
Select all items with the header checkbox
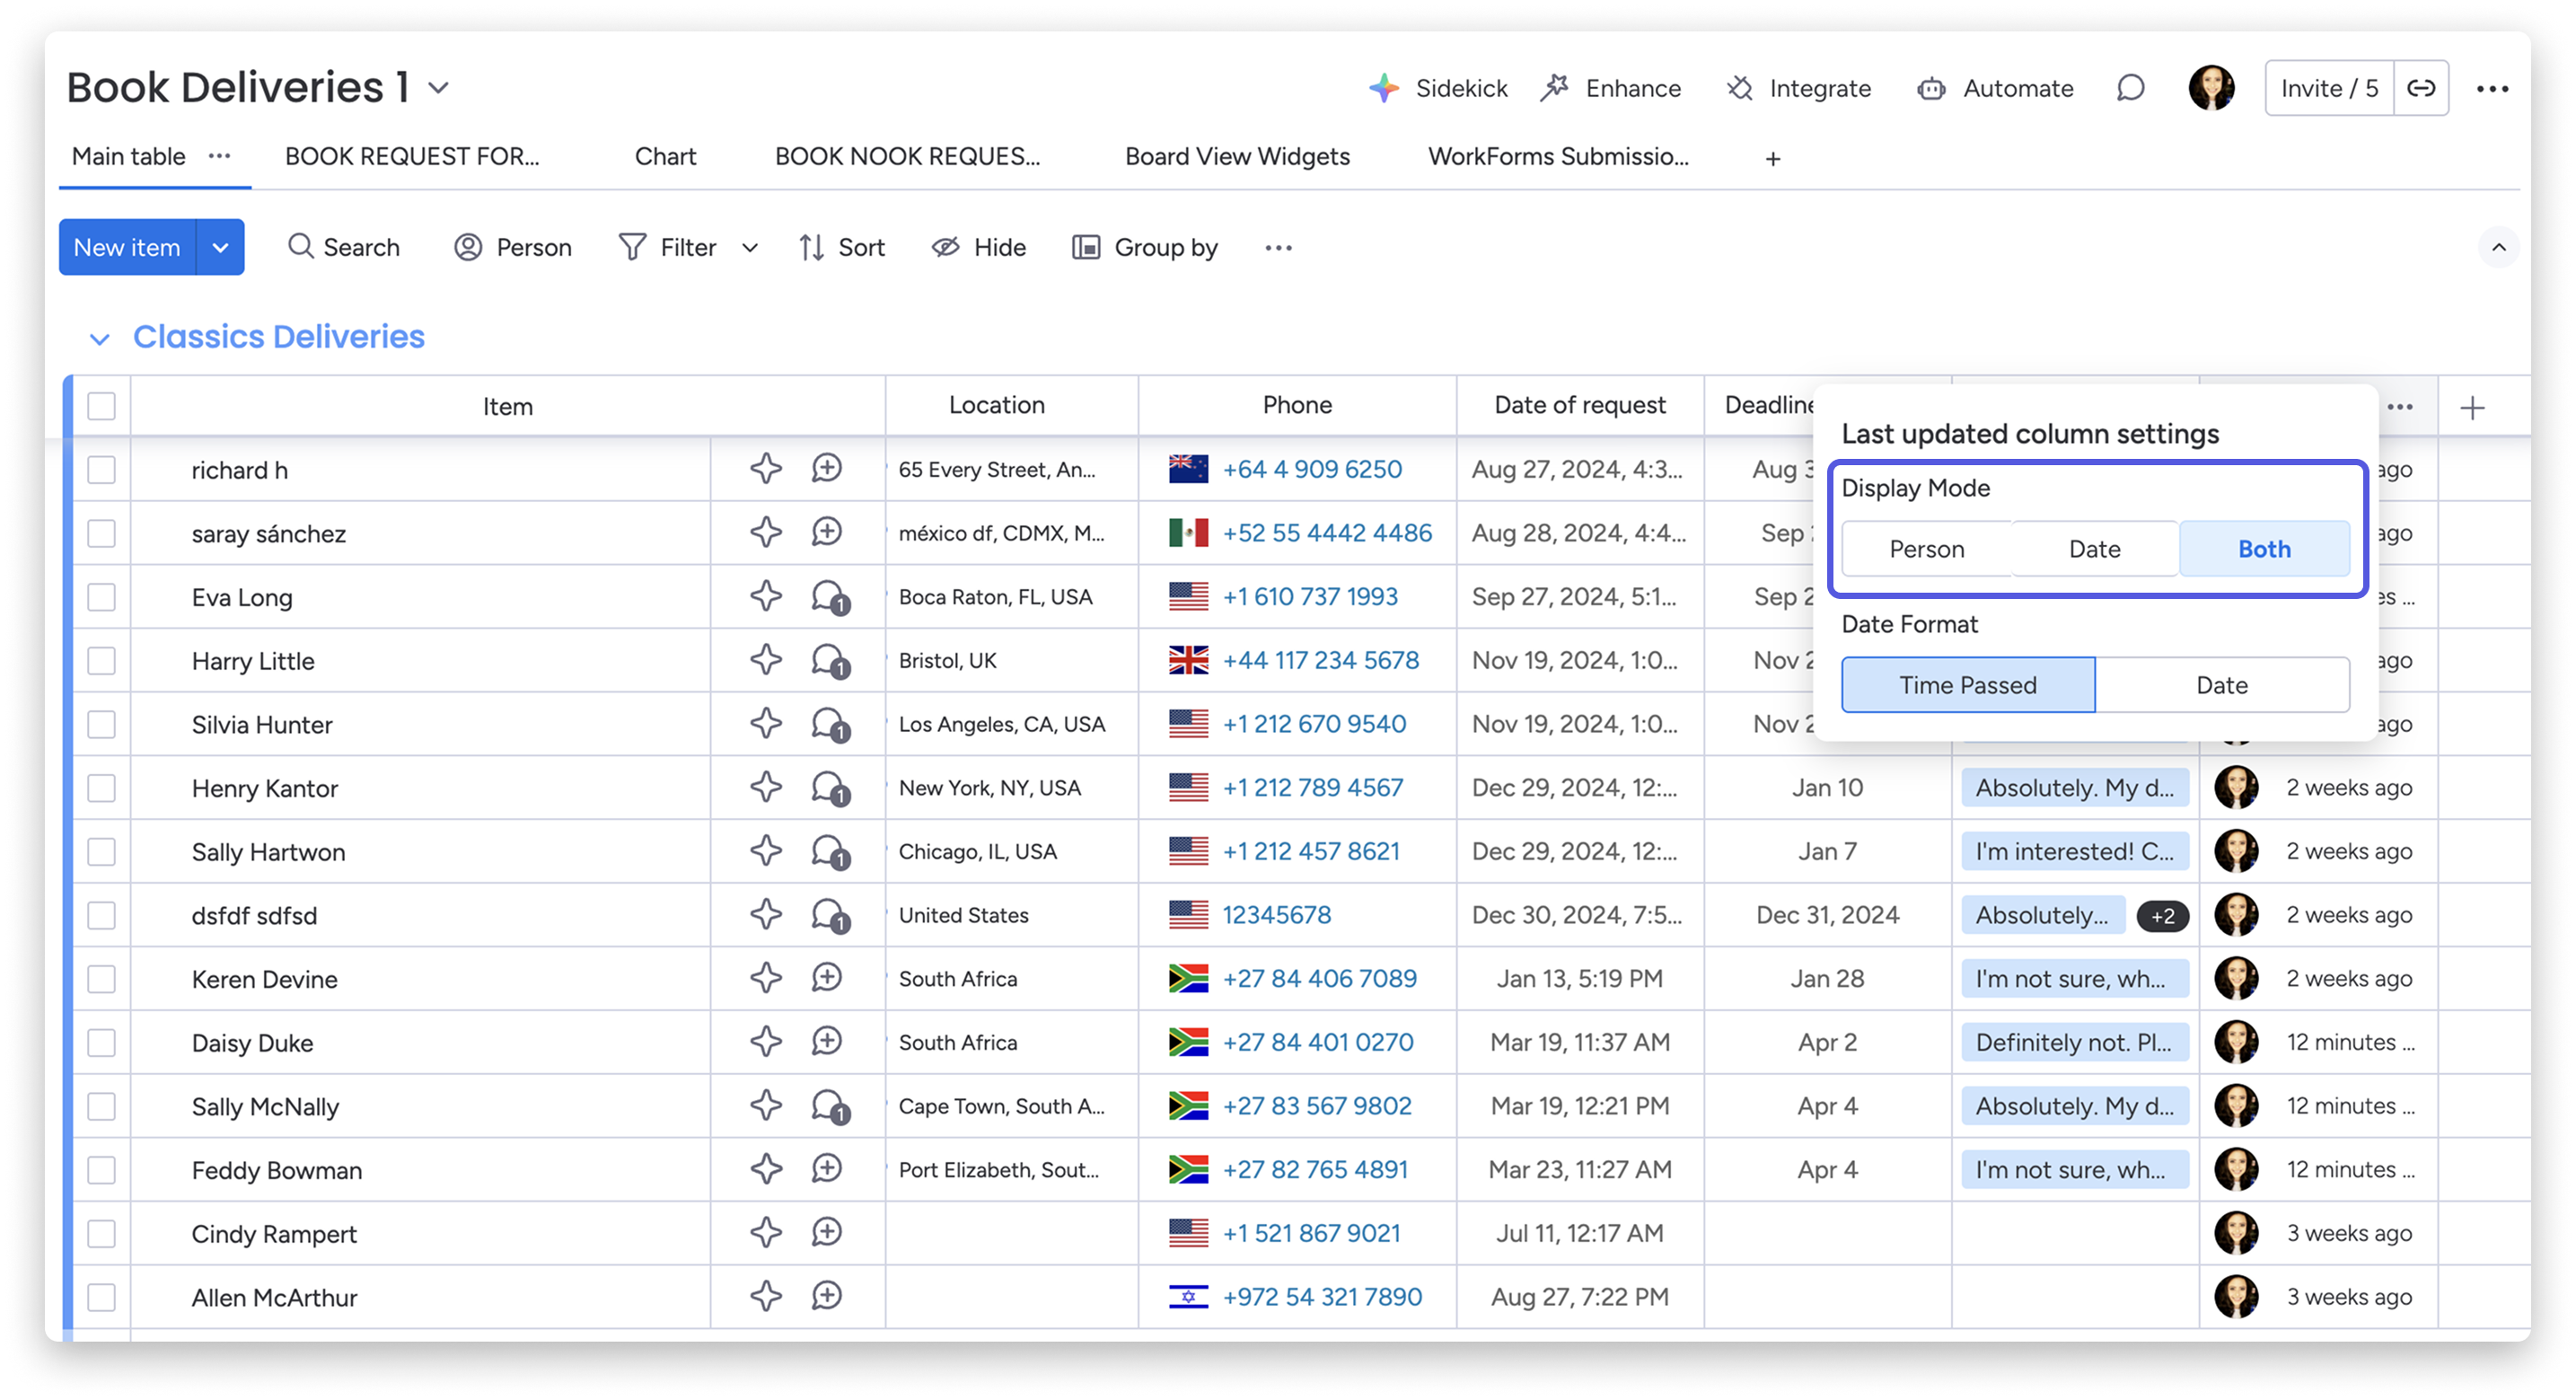click(101, 406)
